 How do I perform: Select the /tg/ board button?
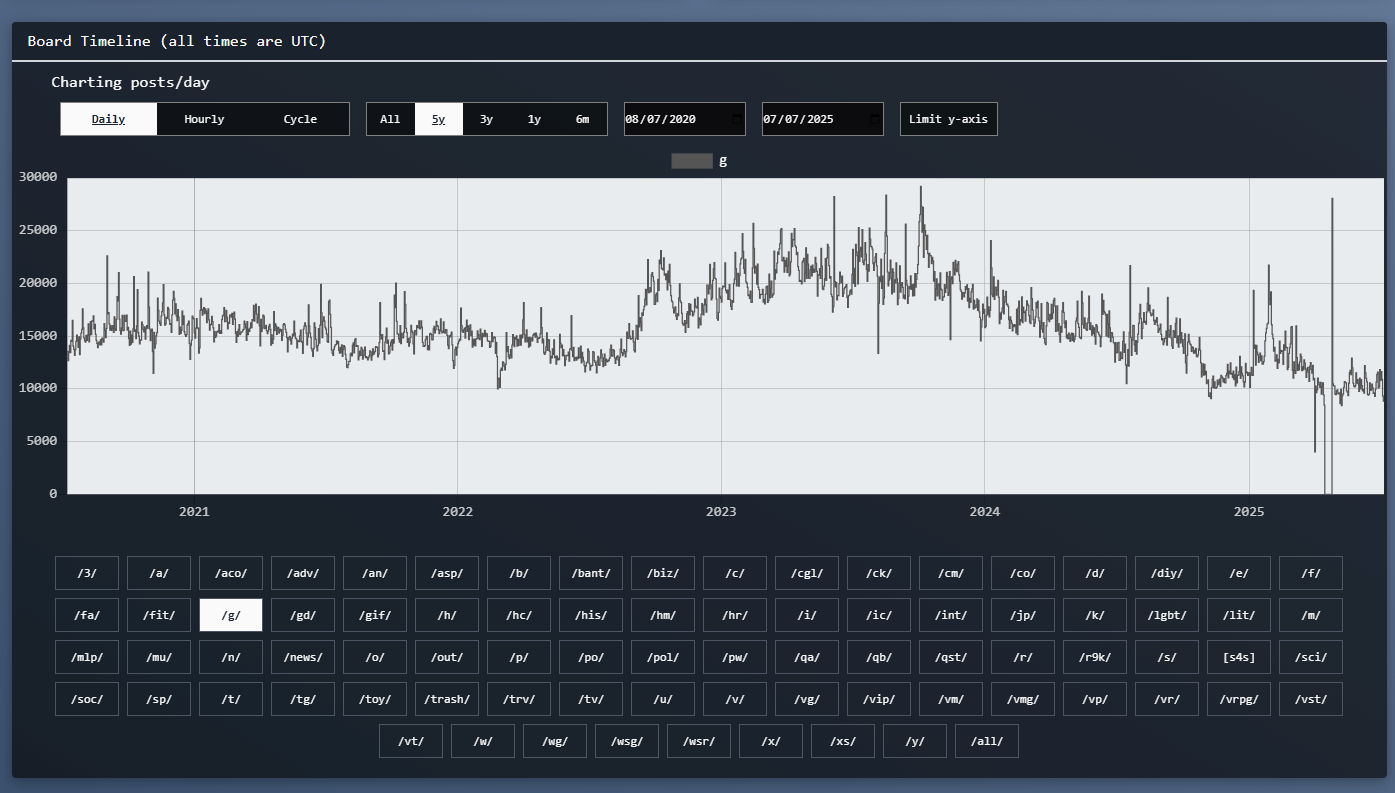click(303, 699)
